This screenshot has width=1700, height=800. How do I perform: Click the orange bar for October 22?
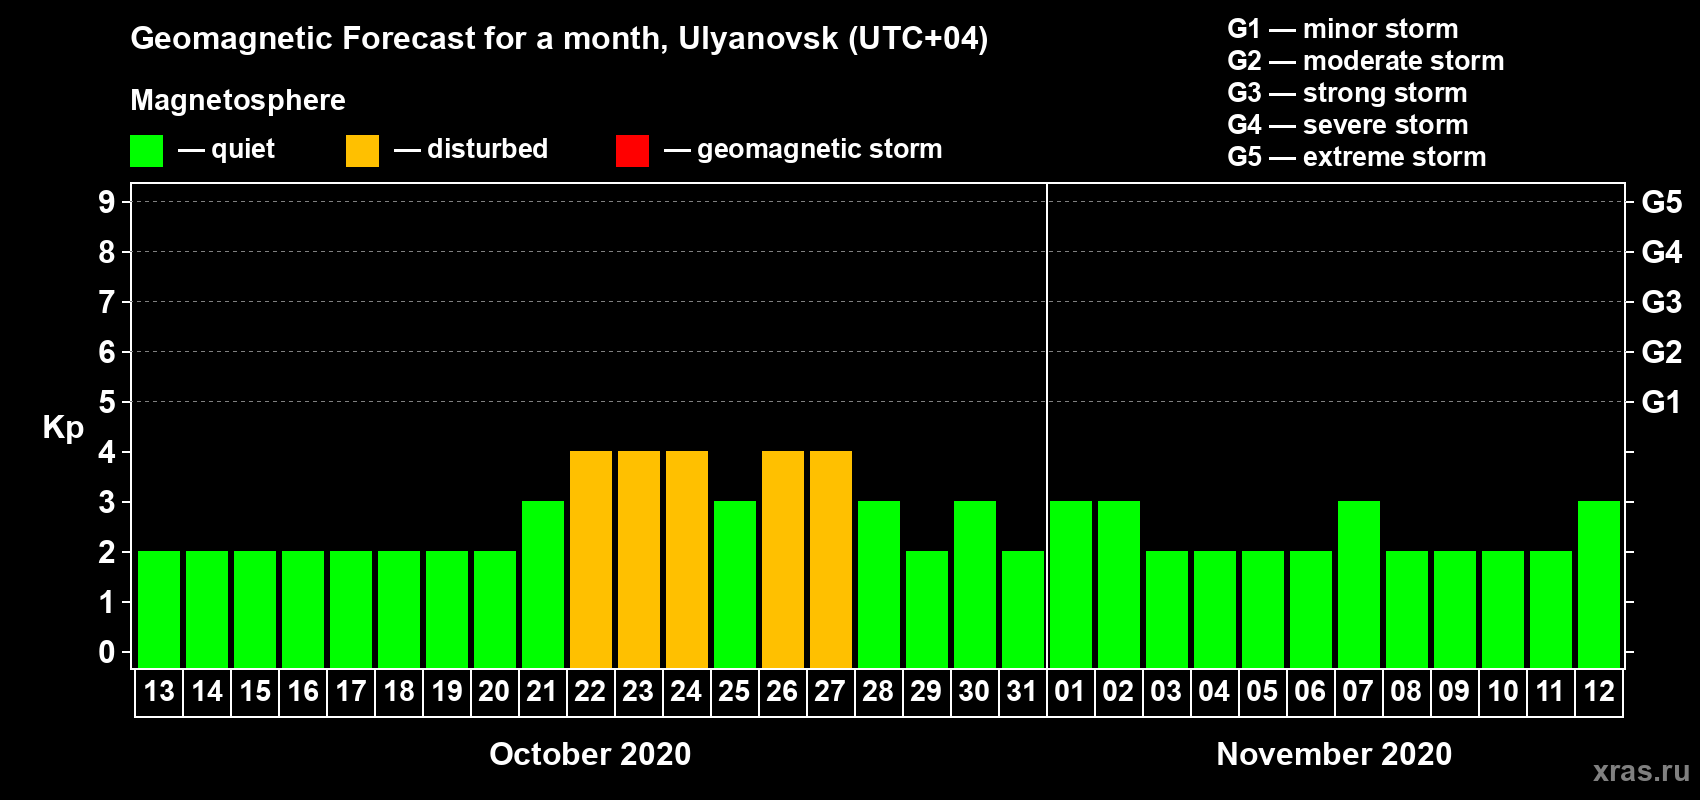pyautogui.click(x=591, y=559)
